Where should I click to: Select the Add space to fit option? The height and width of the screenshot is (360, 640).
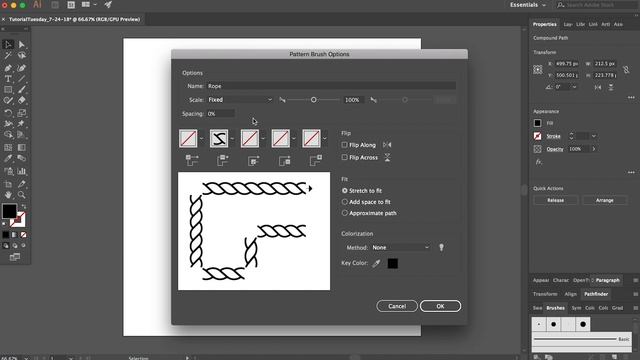click(x=345, y=202)
